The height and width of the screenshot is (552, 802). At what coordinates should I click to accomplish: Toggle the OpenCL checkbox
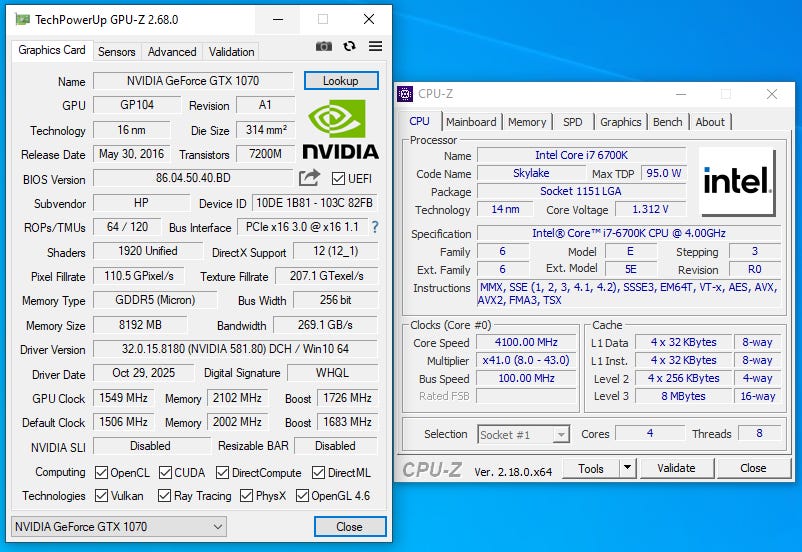(x=101, y=473)
